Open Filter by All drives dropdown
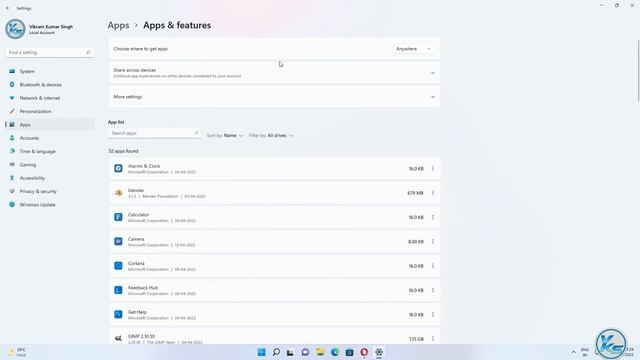Viewport: 640px width, 360px height. pyautogui.click(x=271, y=135)
